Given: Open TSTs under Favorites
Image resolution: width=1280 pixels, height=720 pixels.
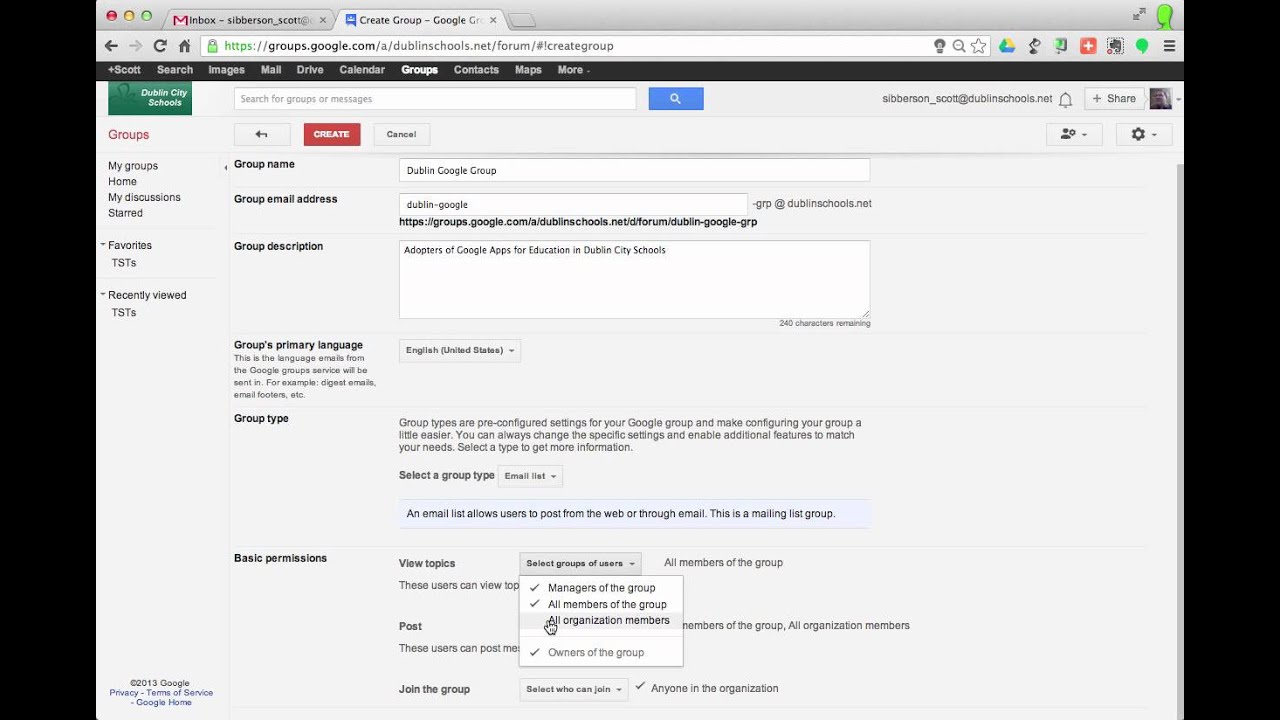Looking at the screenshot, I should (x=124, y=263).
